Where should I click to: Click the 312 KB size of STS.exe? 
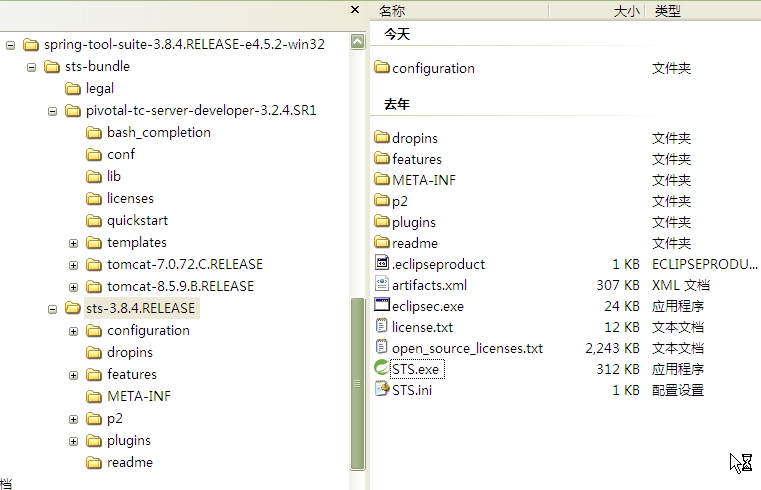(x=618, y=369)
